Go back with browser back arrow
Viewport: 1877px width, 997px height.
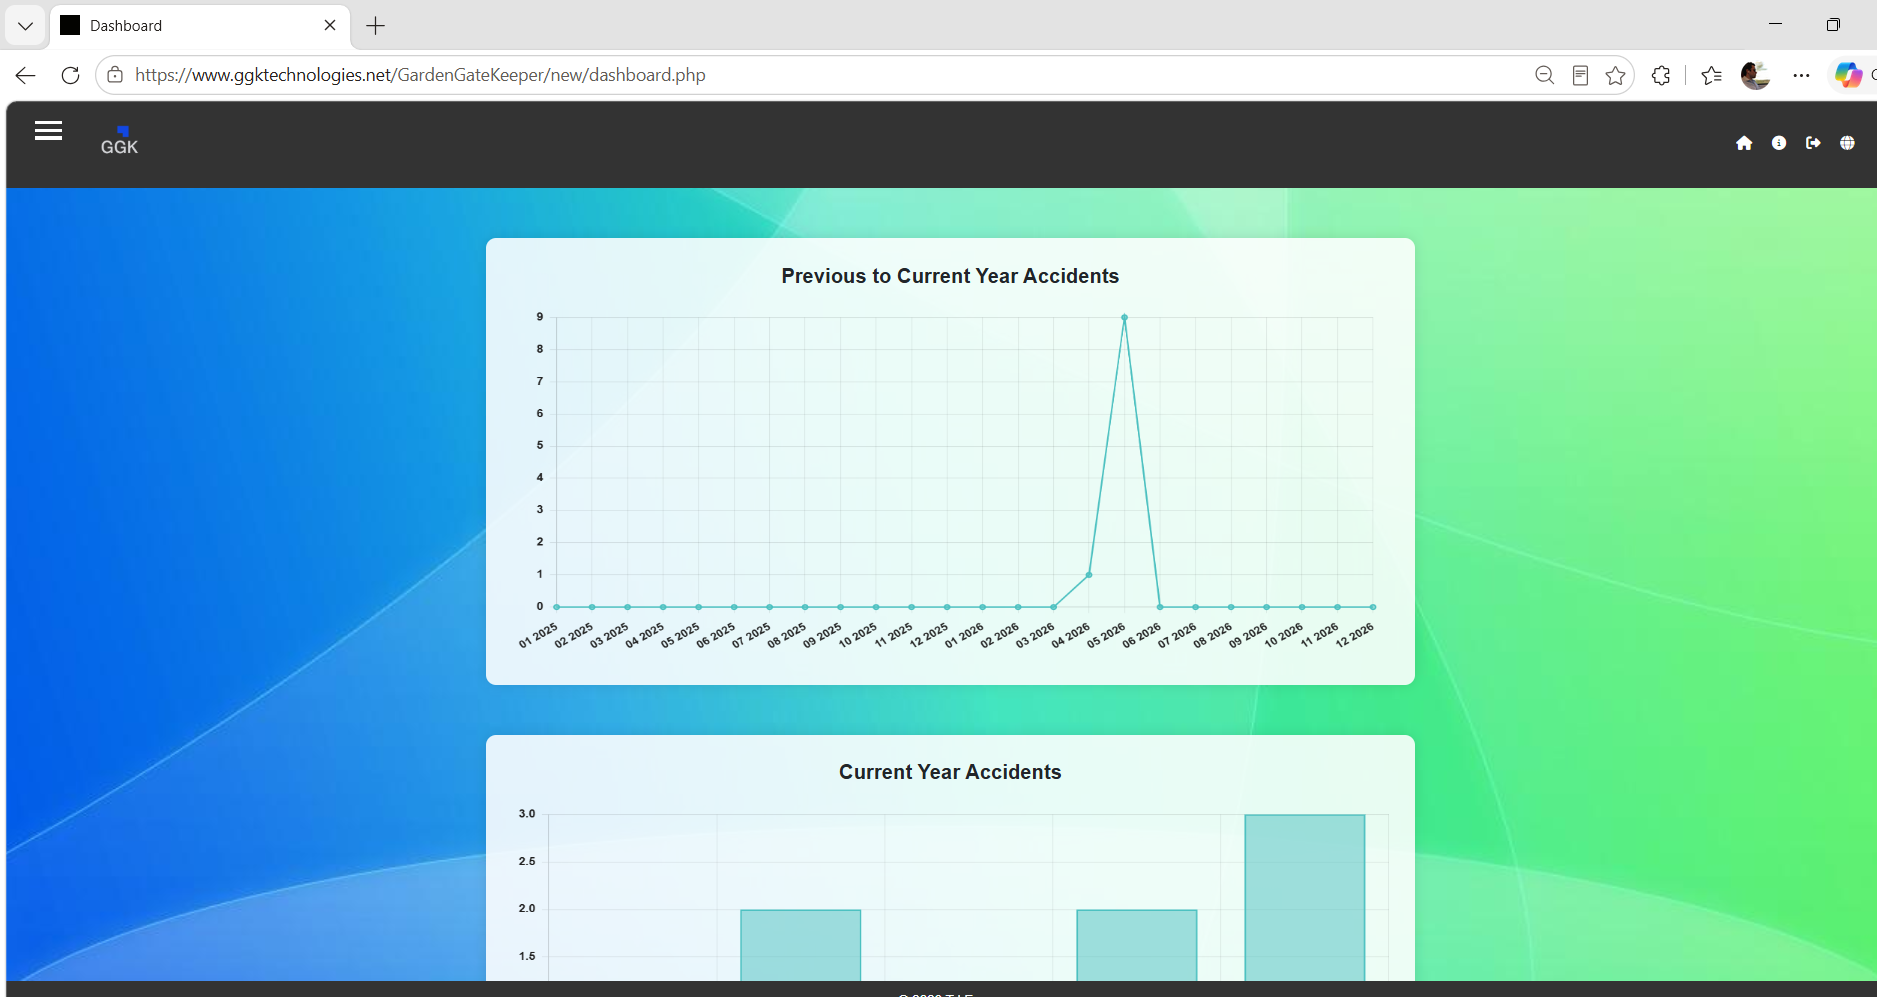click(26, 75)
